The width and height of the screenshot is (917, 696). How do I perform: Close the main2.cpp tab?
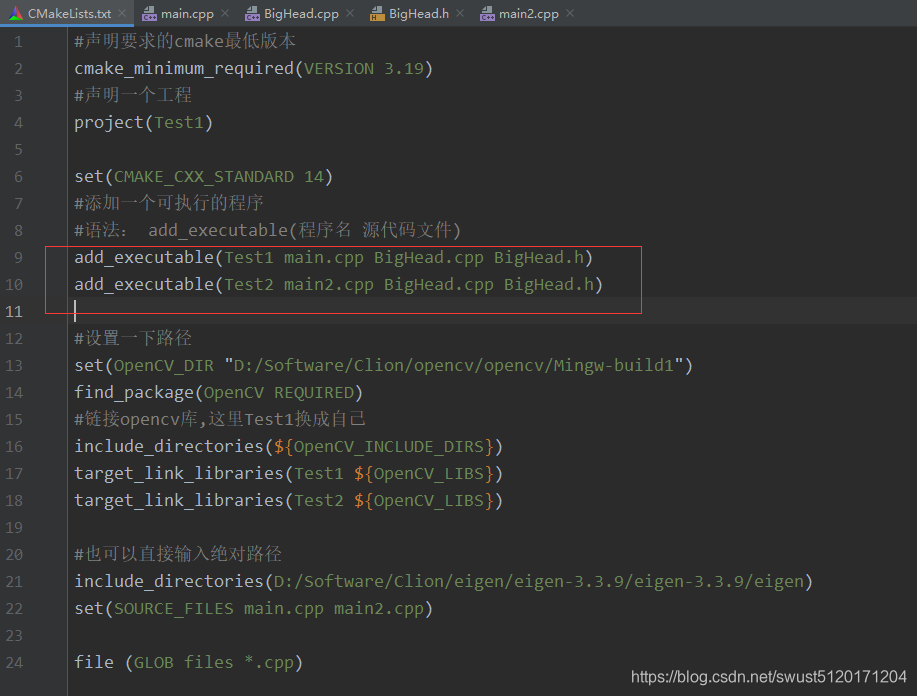tap(569, 13)
